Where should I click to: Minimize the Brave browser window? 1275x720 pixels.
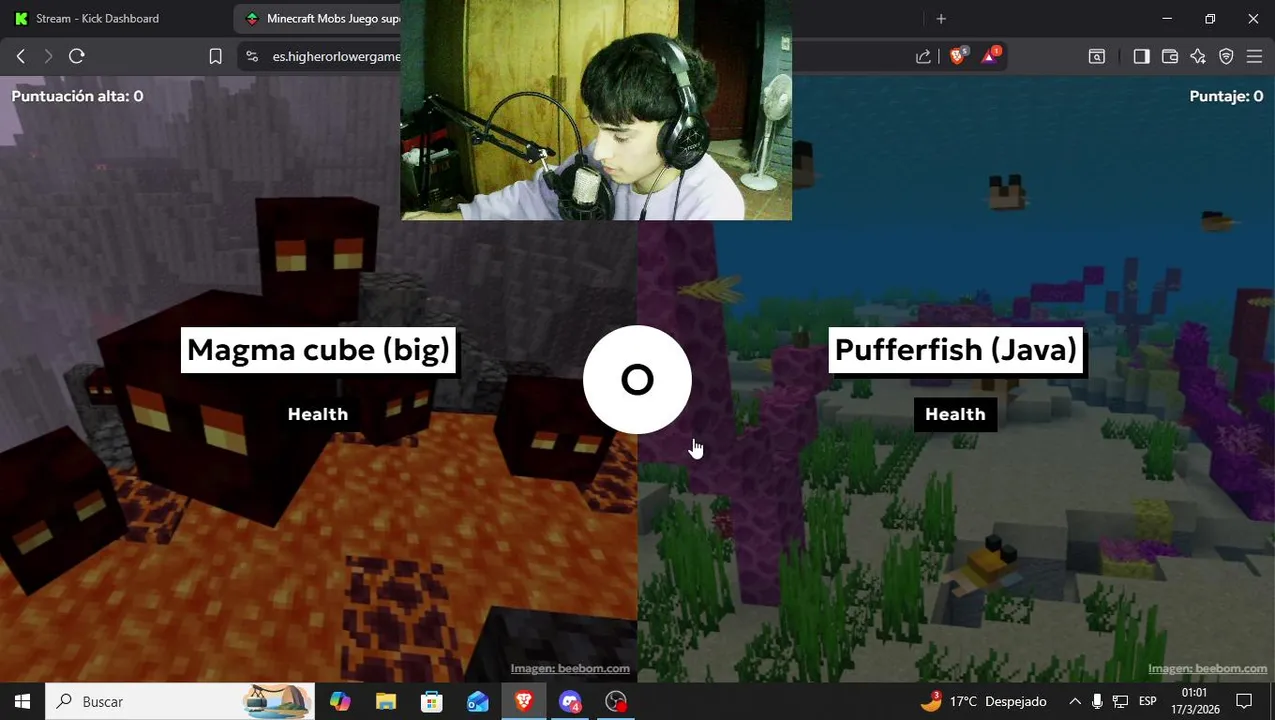[1167, 18]
